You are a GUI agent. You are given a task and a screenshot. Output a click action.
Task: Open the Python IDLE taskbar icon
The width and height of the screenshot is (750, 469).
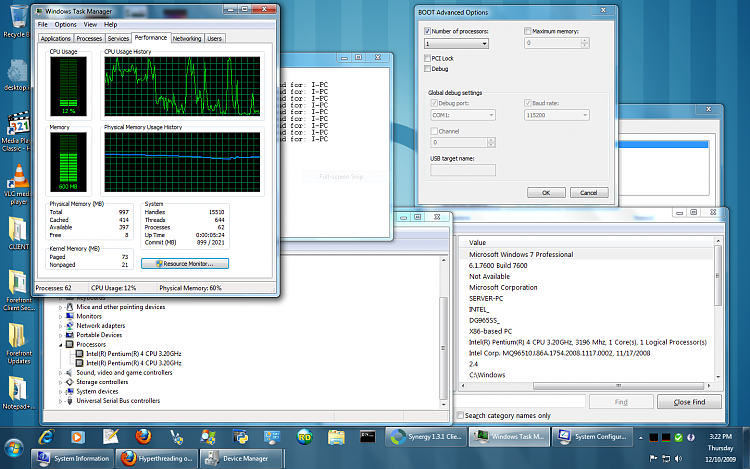click(240, 437)
